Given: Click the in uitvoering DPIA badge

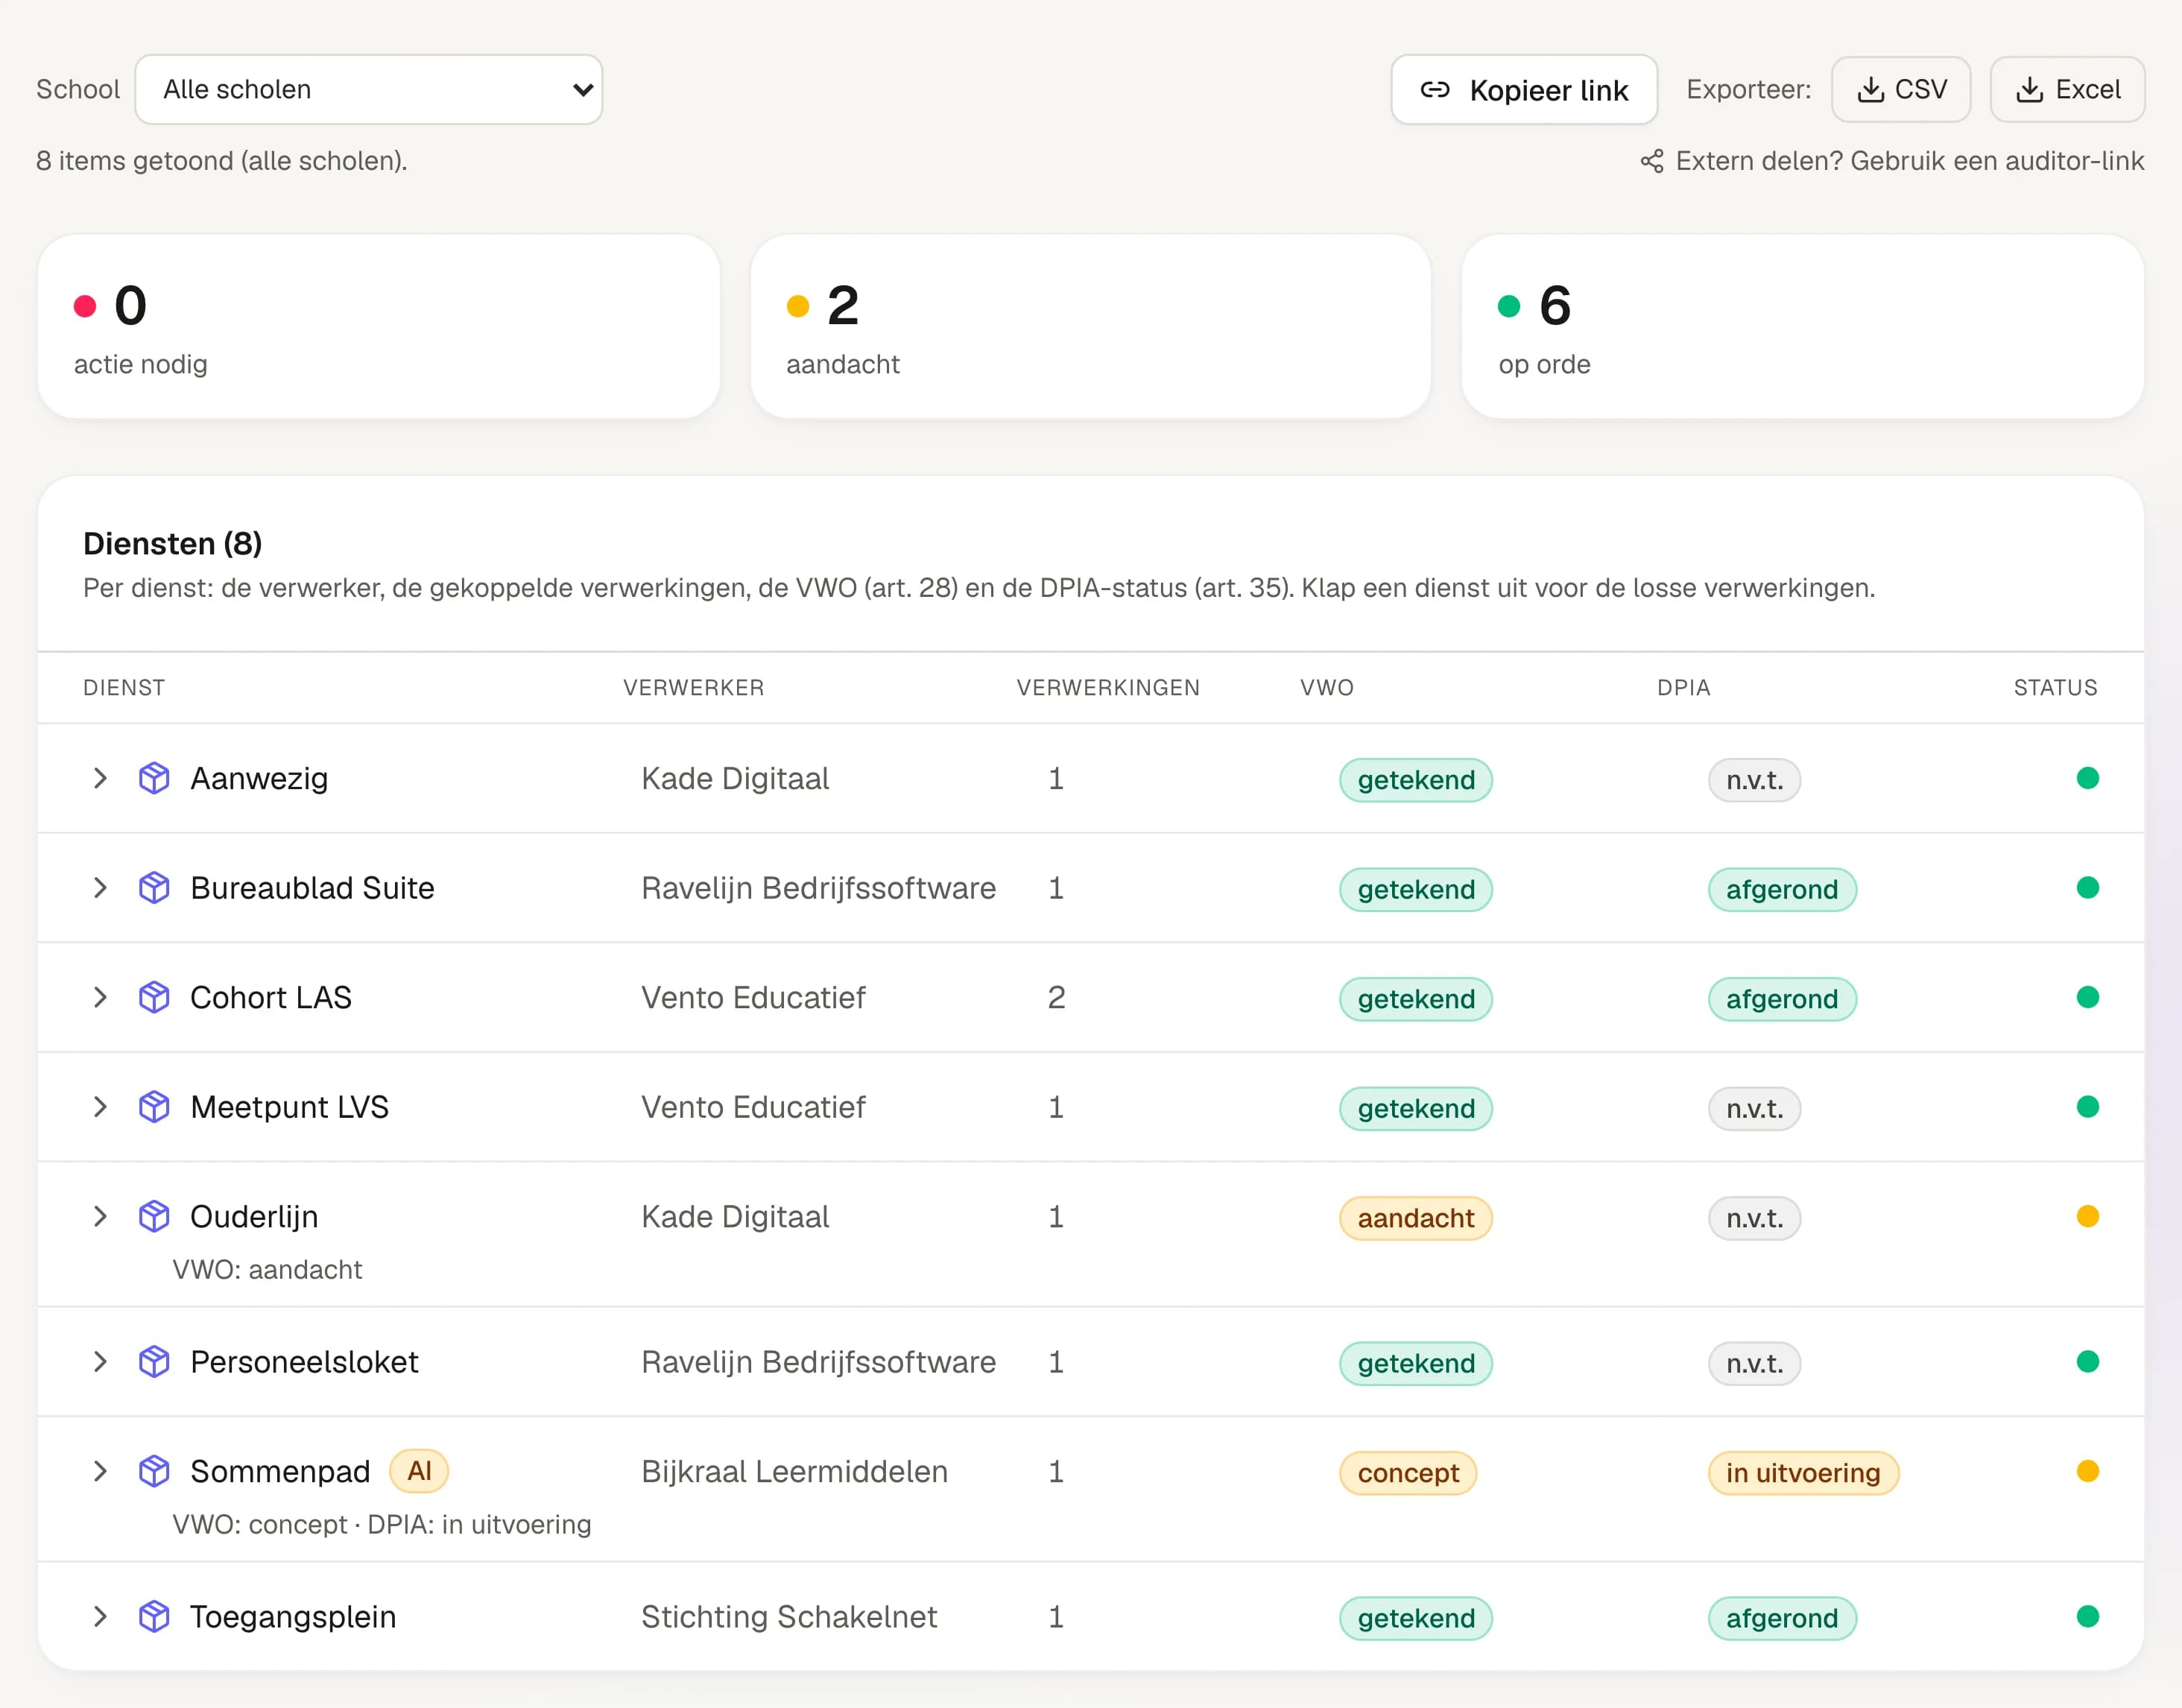Looking at the screenshot, I should click(x=1803, y=1473).
